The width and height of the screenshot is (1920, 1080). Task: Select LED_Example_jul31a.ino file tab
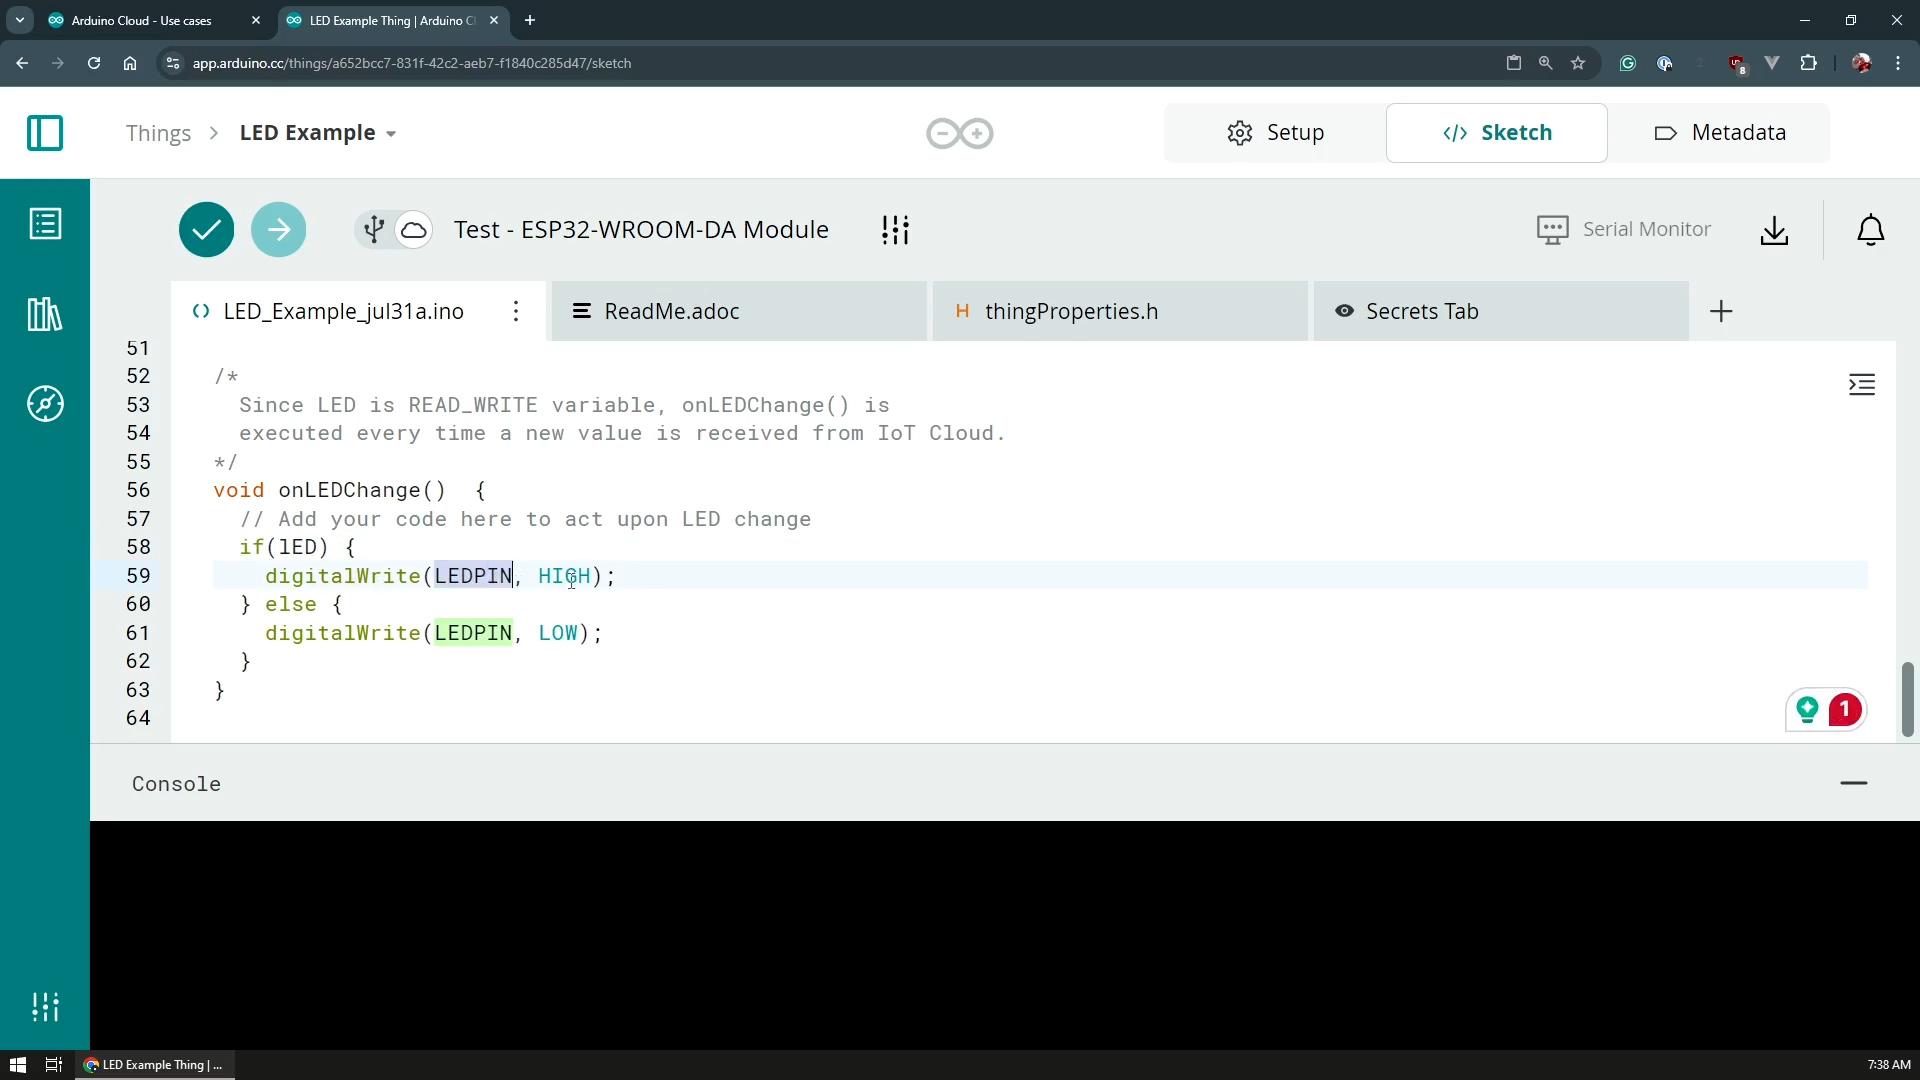(x=344, y=310)
